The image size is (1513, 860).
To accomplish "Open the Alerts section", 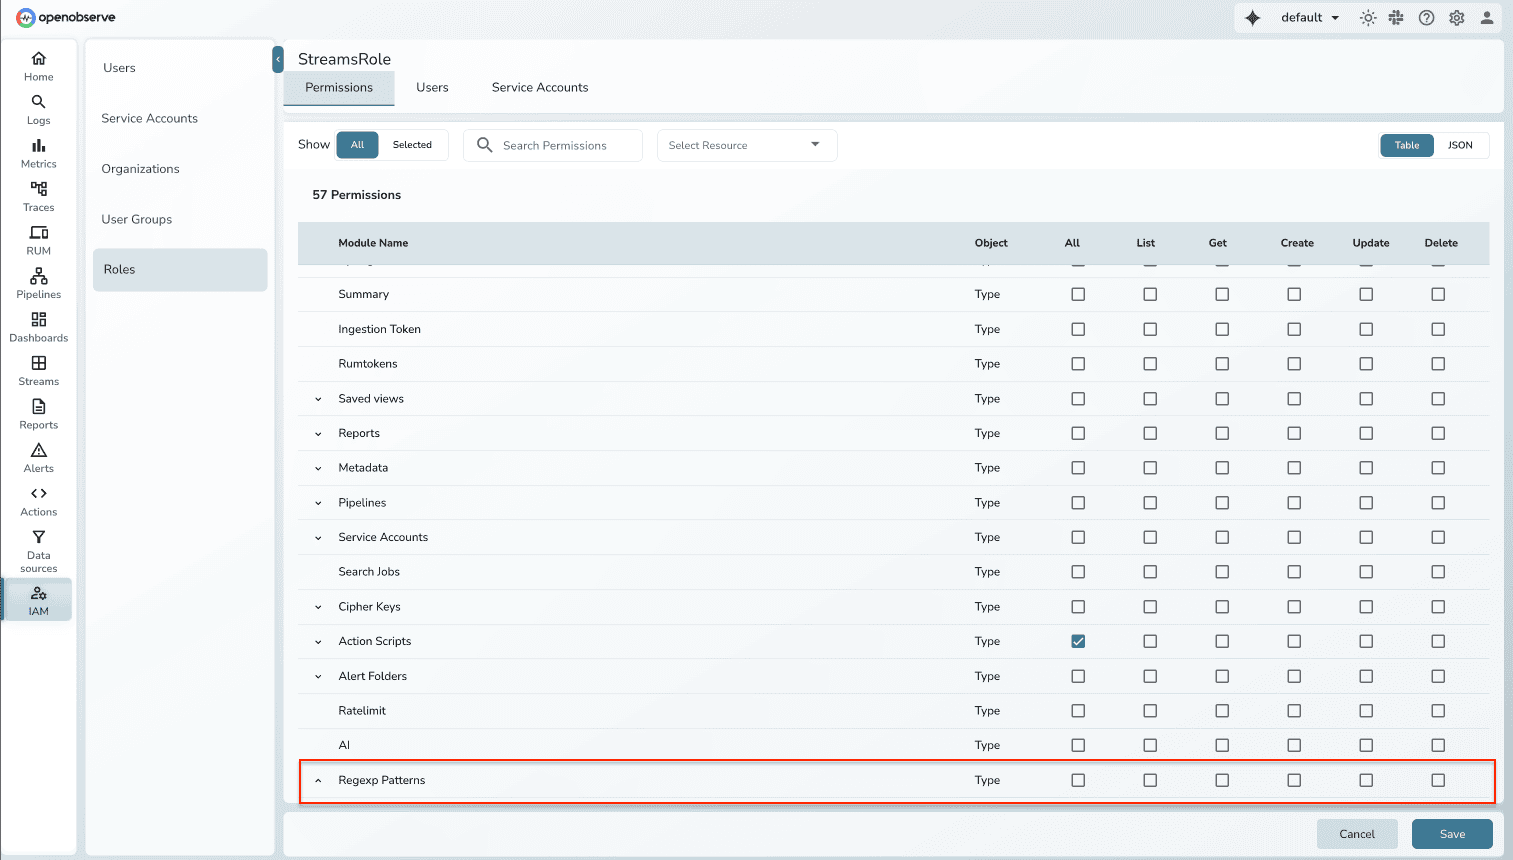I will click(x=38, y=458).
